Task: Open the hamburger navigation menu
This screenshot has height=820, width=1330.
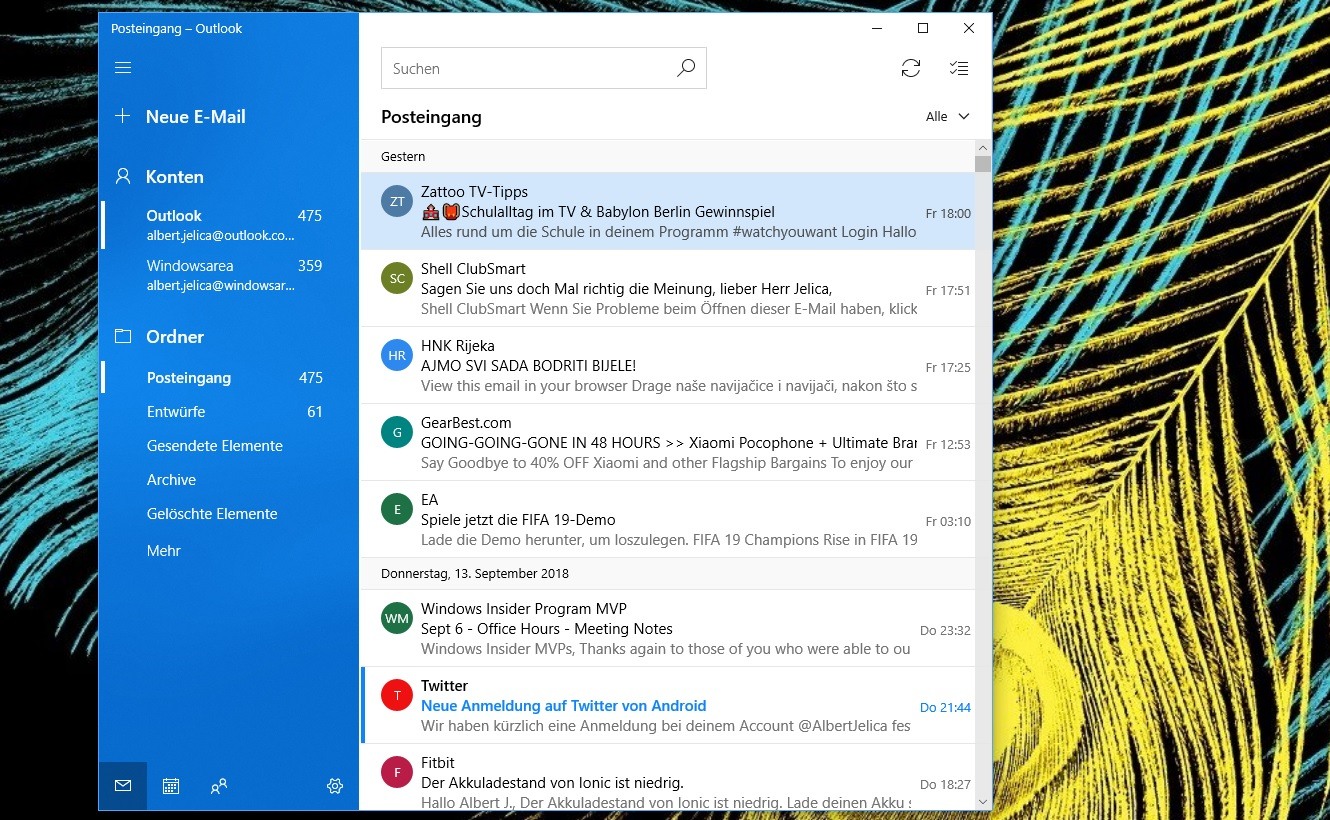Action: click(123, 68)
